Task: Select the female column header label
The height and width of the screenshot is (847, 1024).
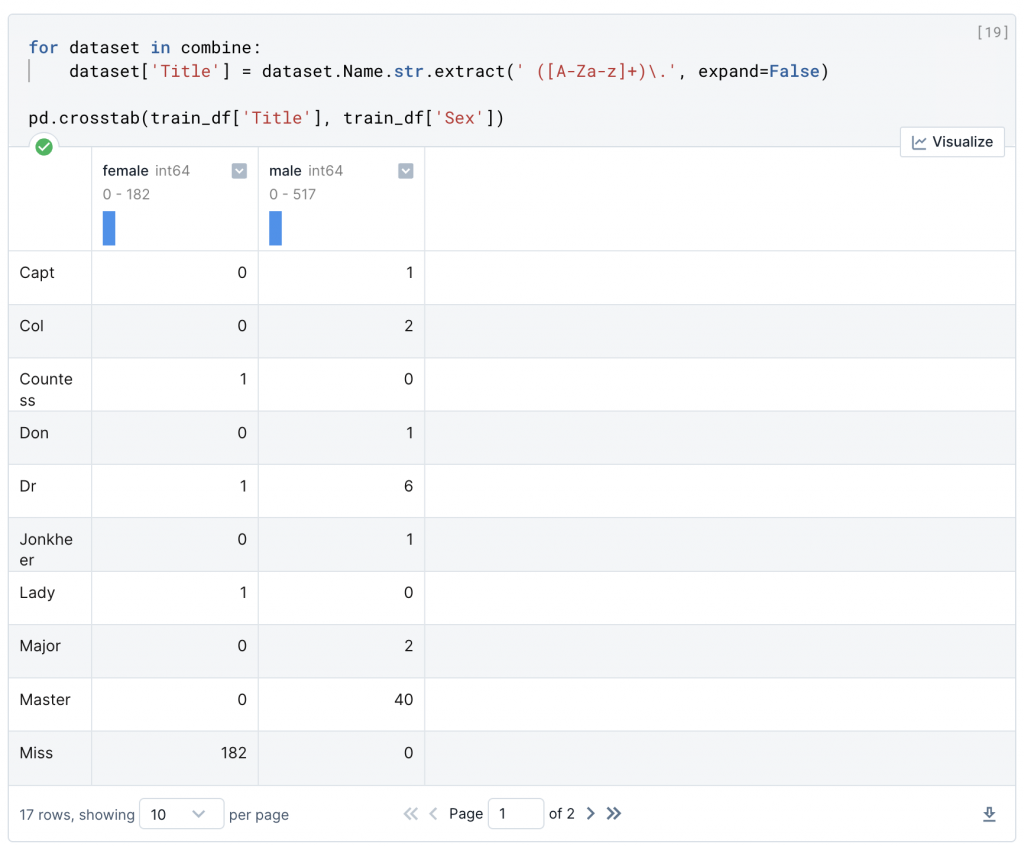Action: click(x=125, y=171)
